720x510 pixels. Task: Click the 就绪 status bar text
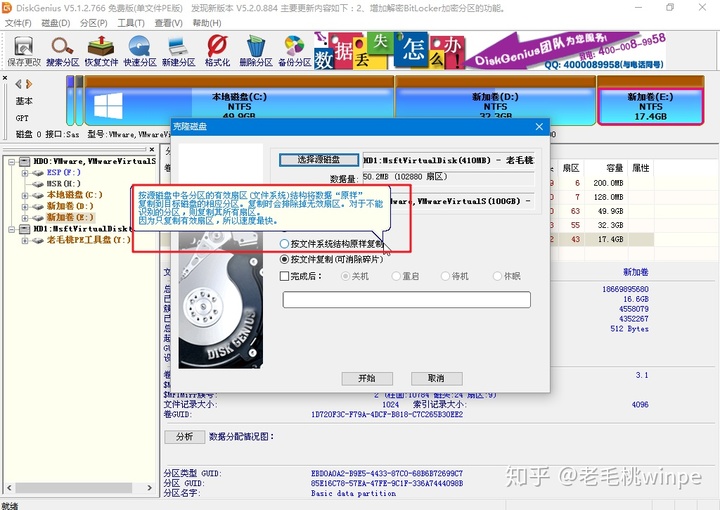tap(10, 506)
